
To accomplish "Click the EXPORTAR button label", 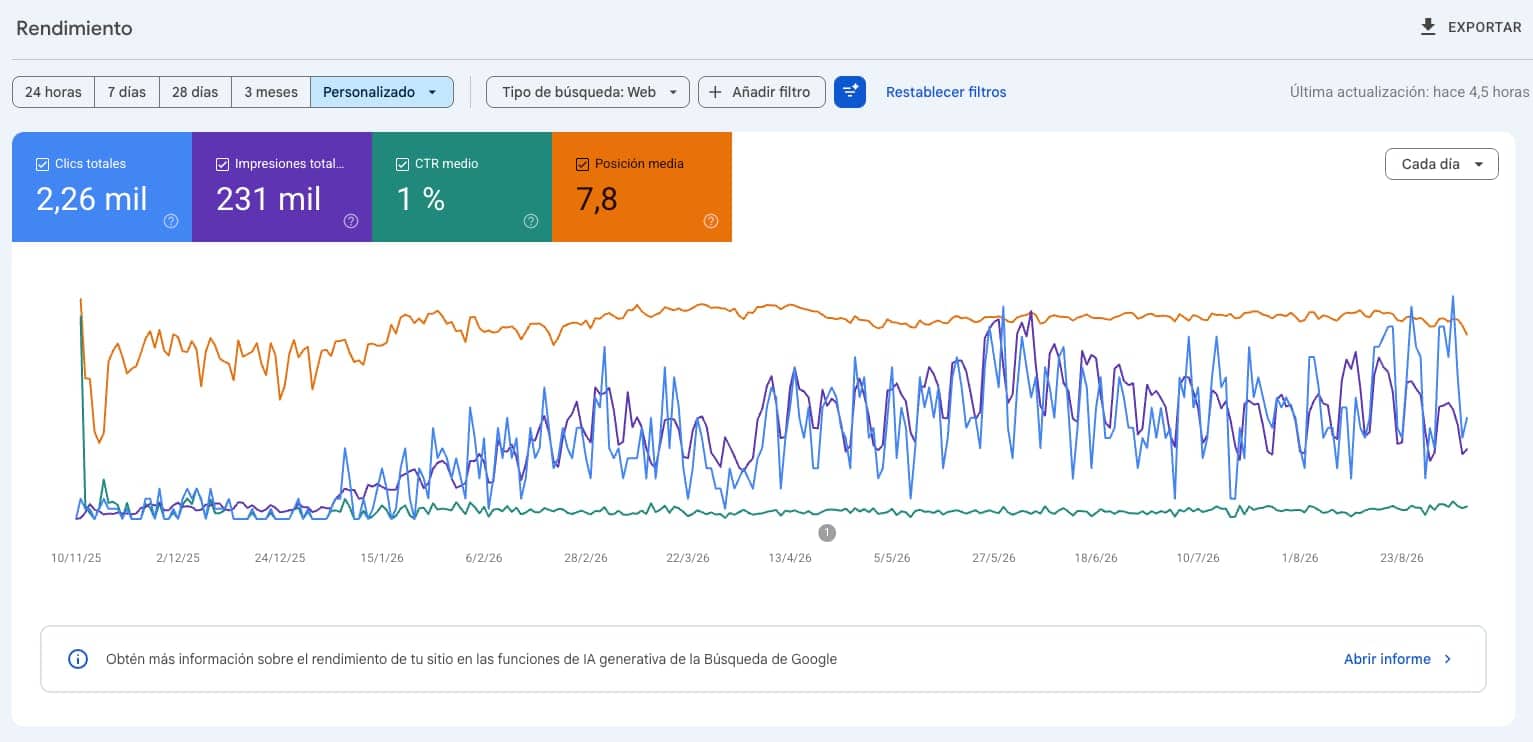I will (1484, 28).
